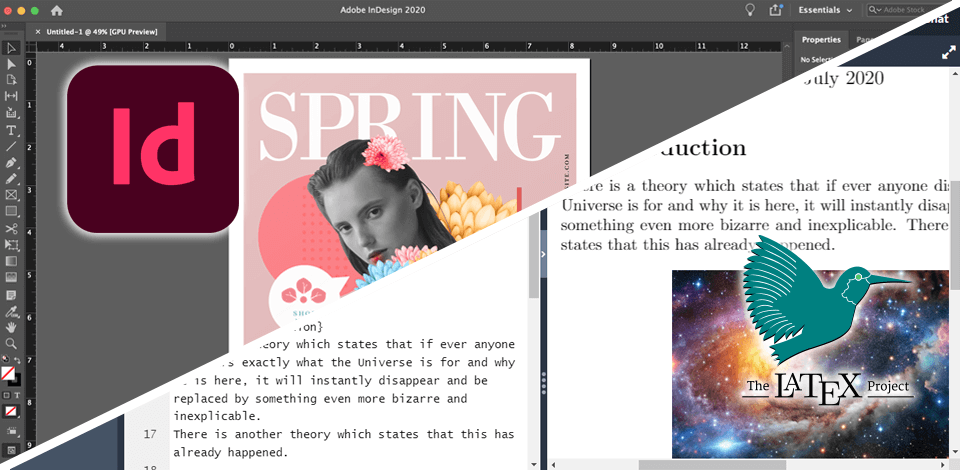Screen dimensions: 960x470
Task: Select the Direct Selection tool
Action: click(11, 64)
